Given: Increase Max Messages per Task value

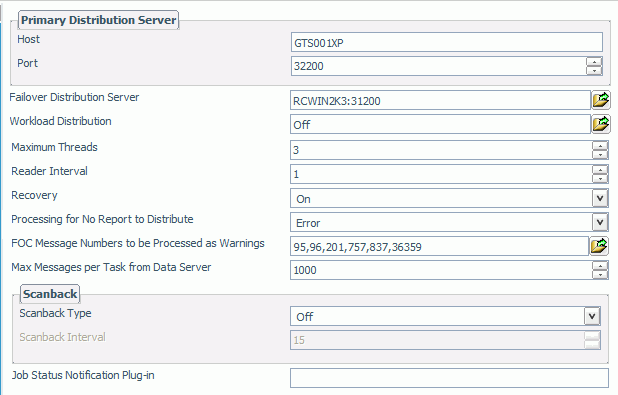Looking at the screenshot, I should point(600,266).
